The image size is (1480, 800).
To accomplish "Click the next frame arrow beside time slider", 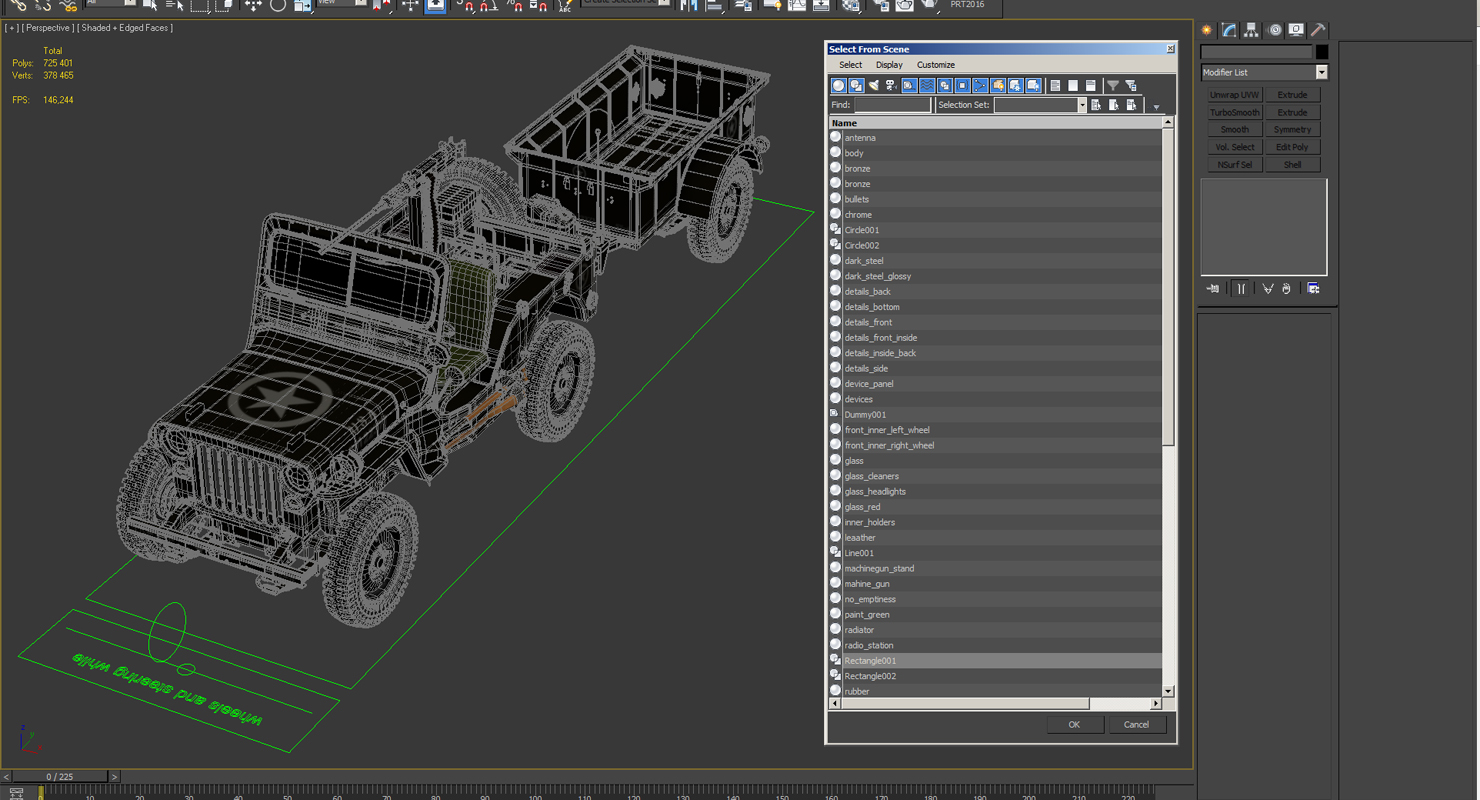I will (x=114, y=777).
